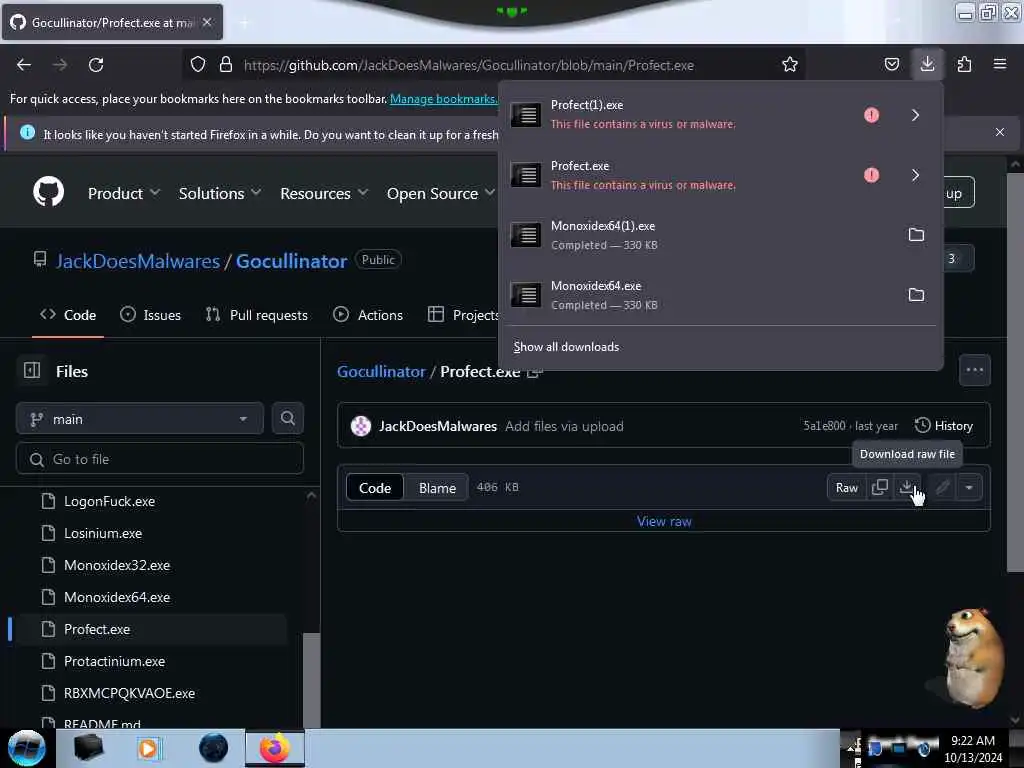Screen dimensions: 1024x768
Task: Switch to the Code repository tab
Action: click(x=68, y=315)
